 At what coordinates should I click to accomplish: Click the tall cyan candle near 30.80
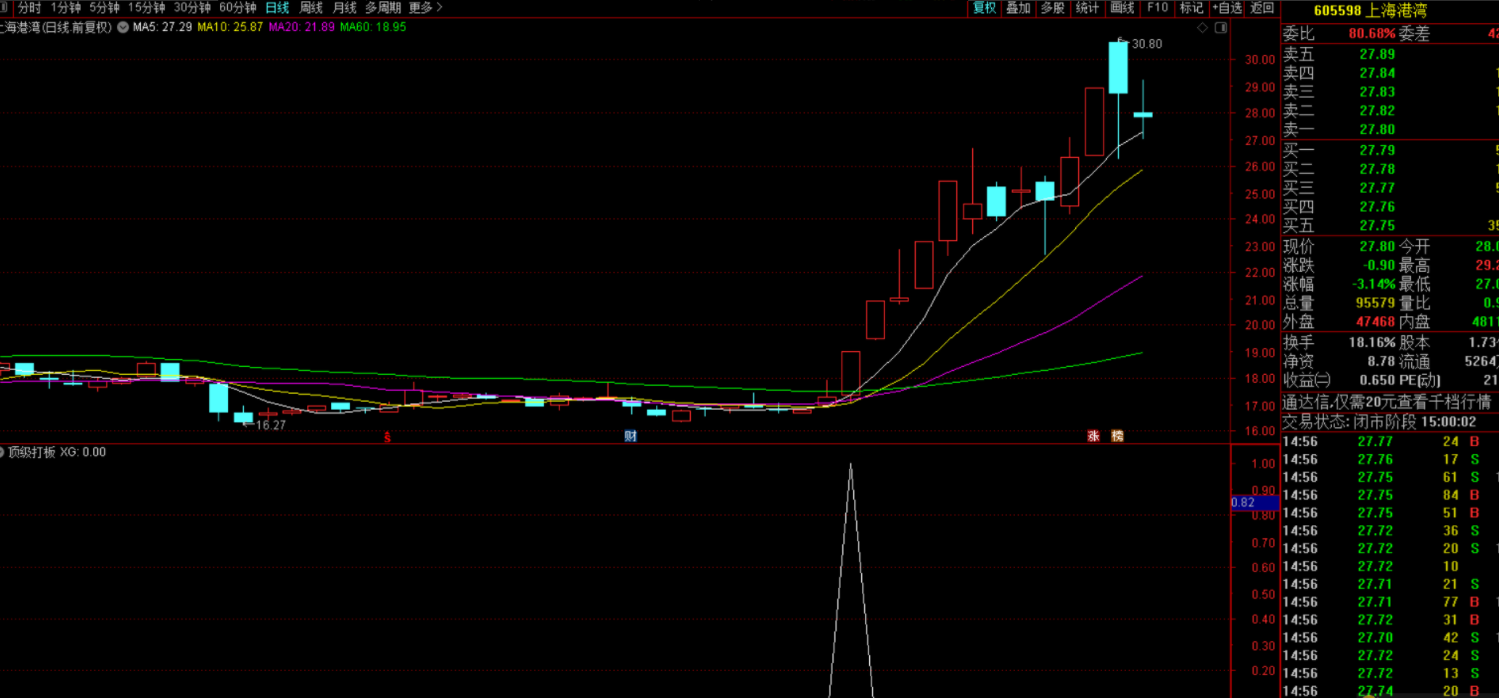(x=1118, y=67)
